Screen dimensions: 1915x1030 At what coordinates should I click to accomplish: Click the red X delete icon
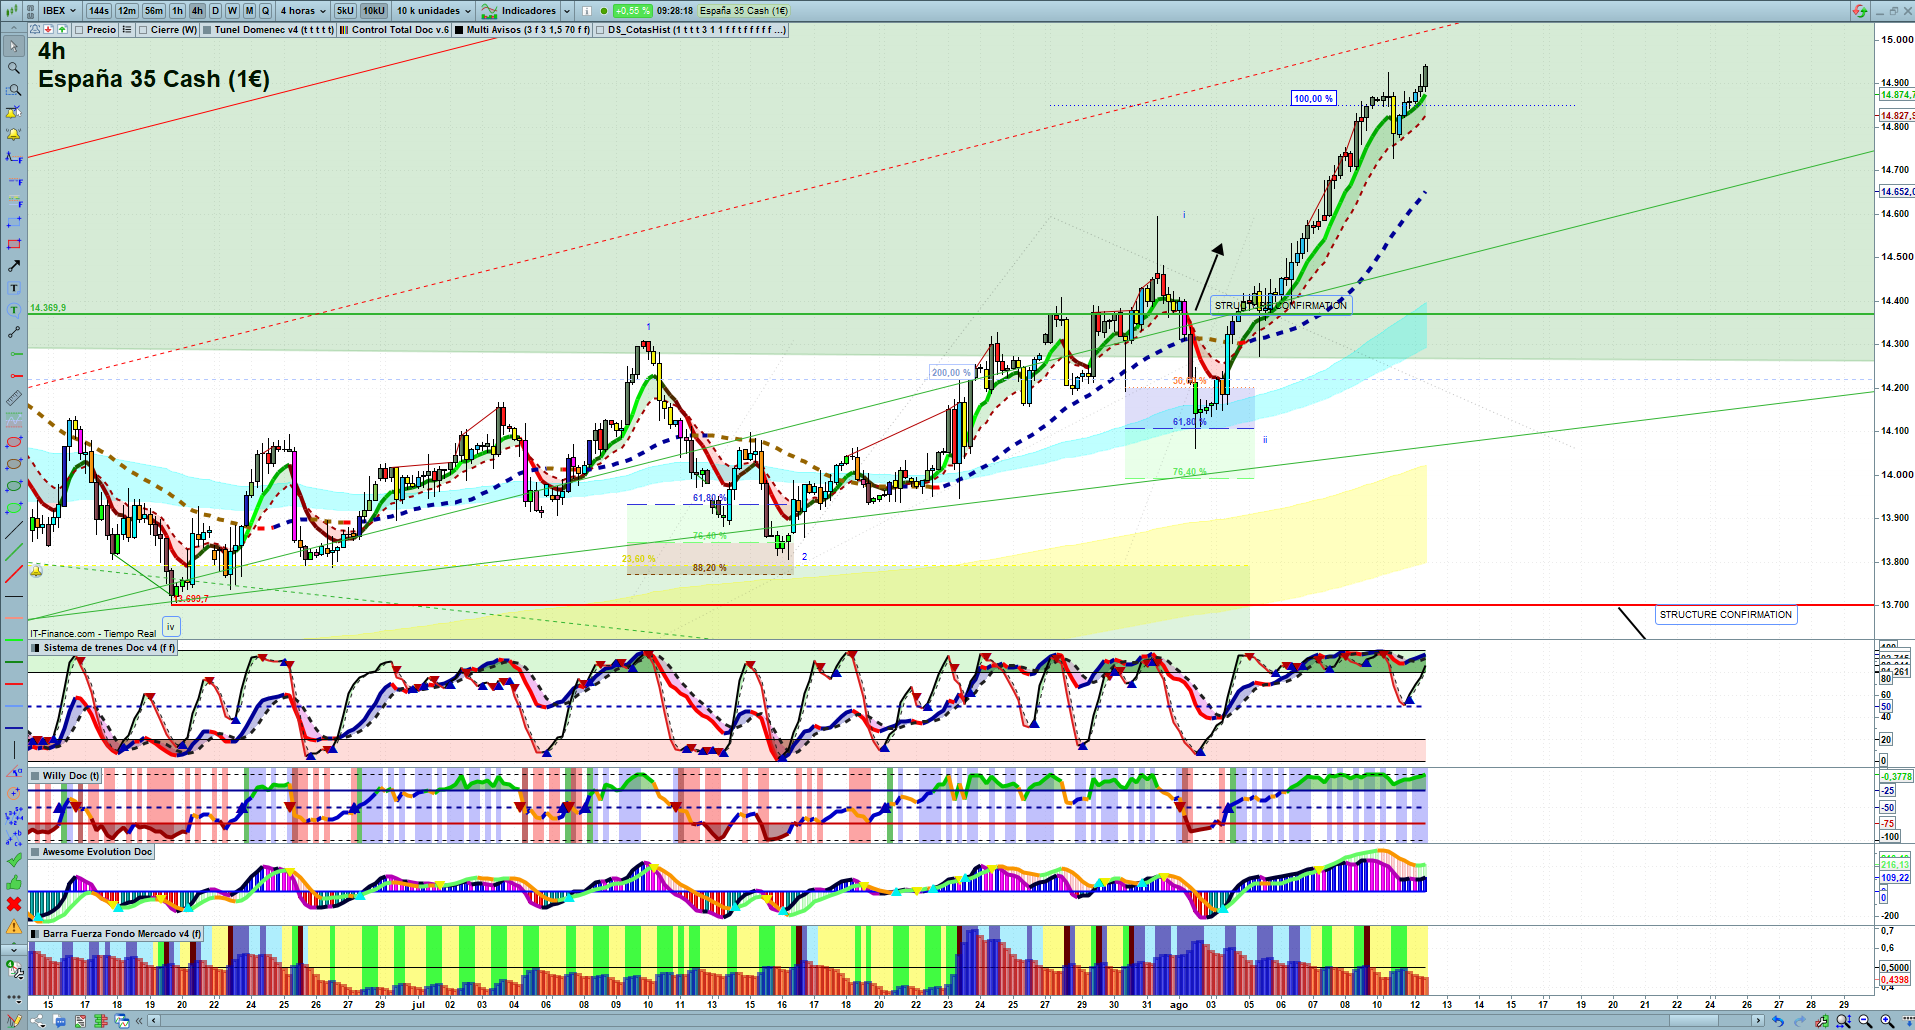(14, 904)
